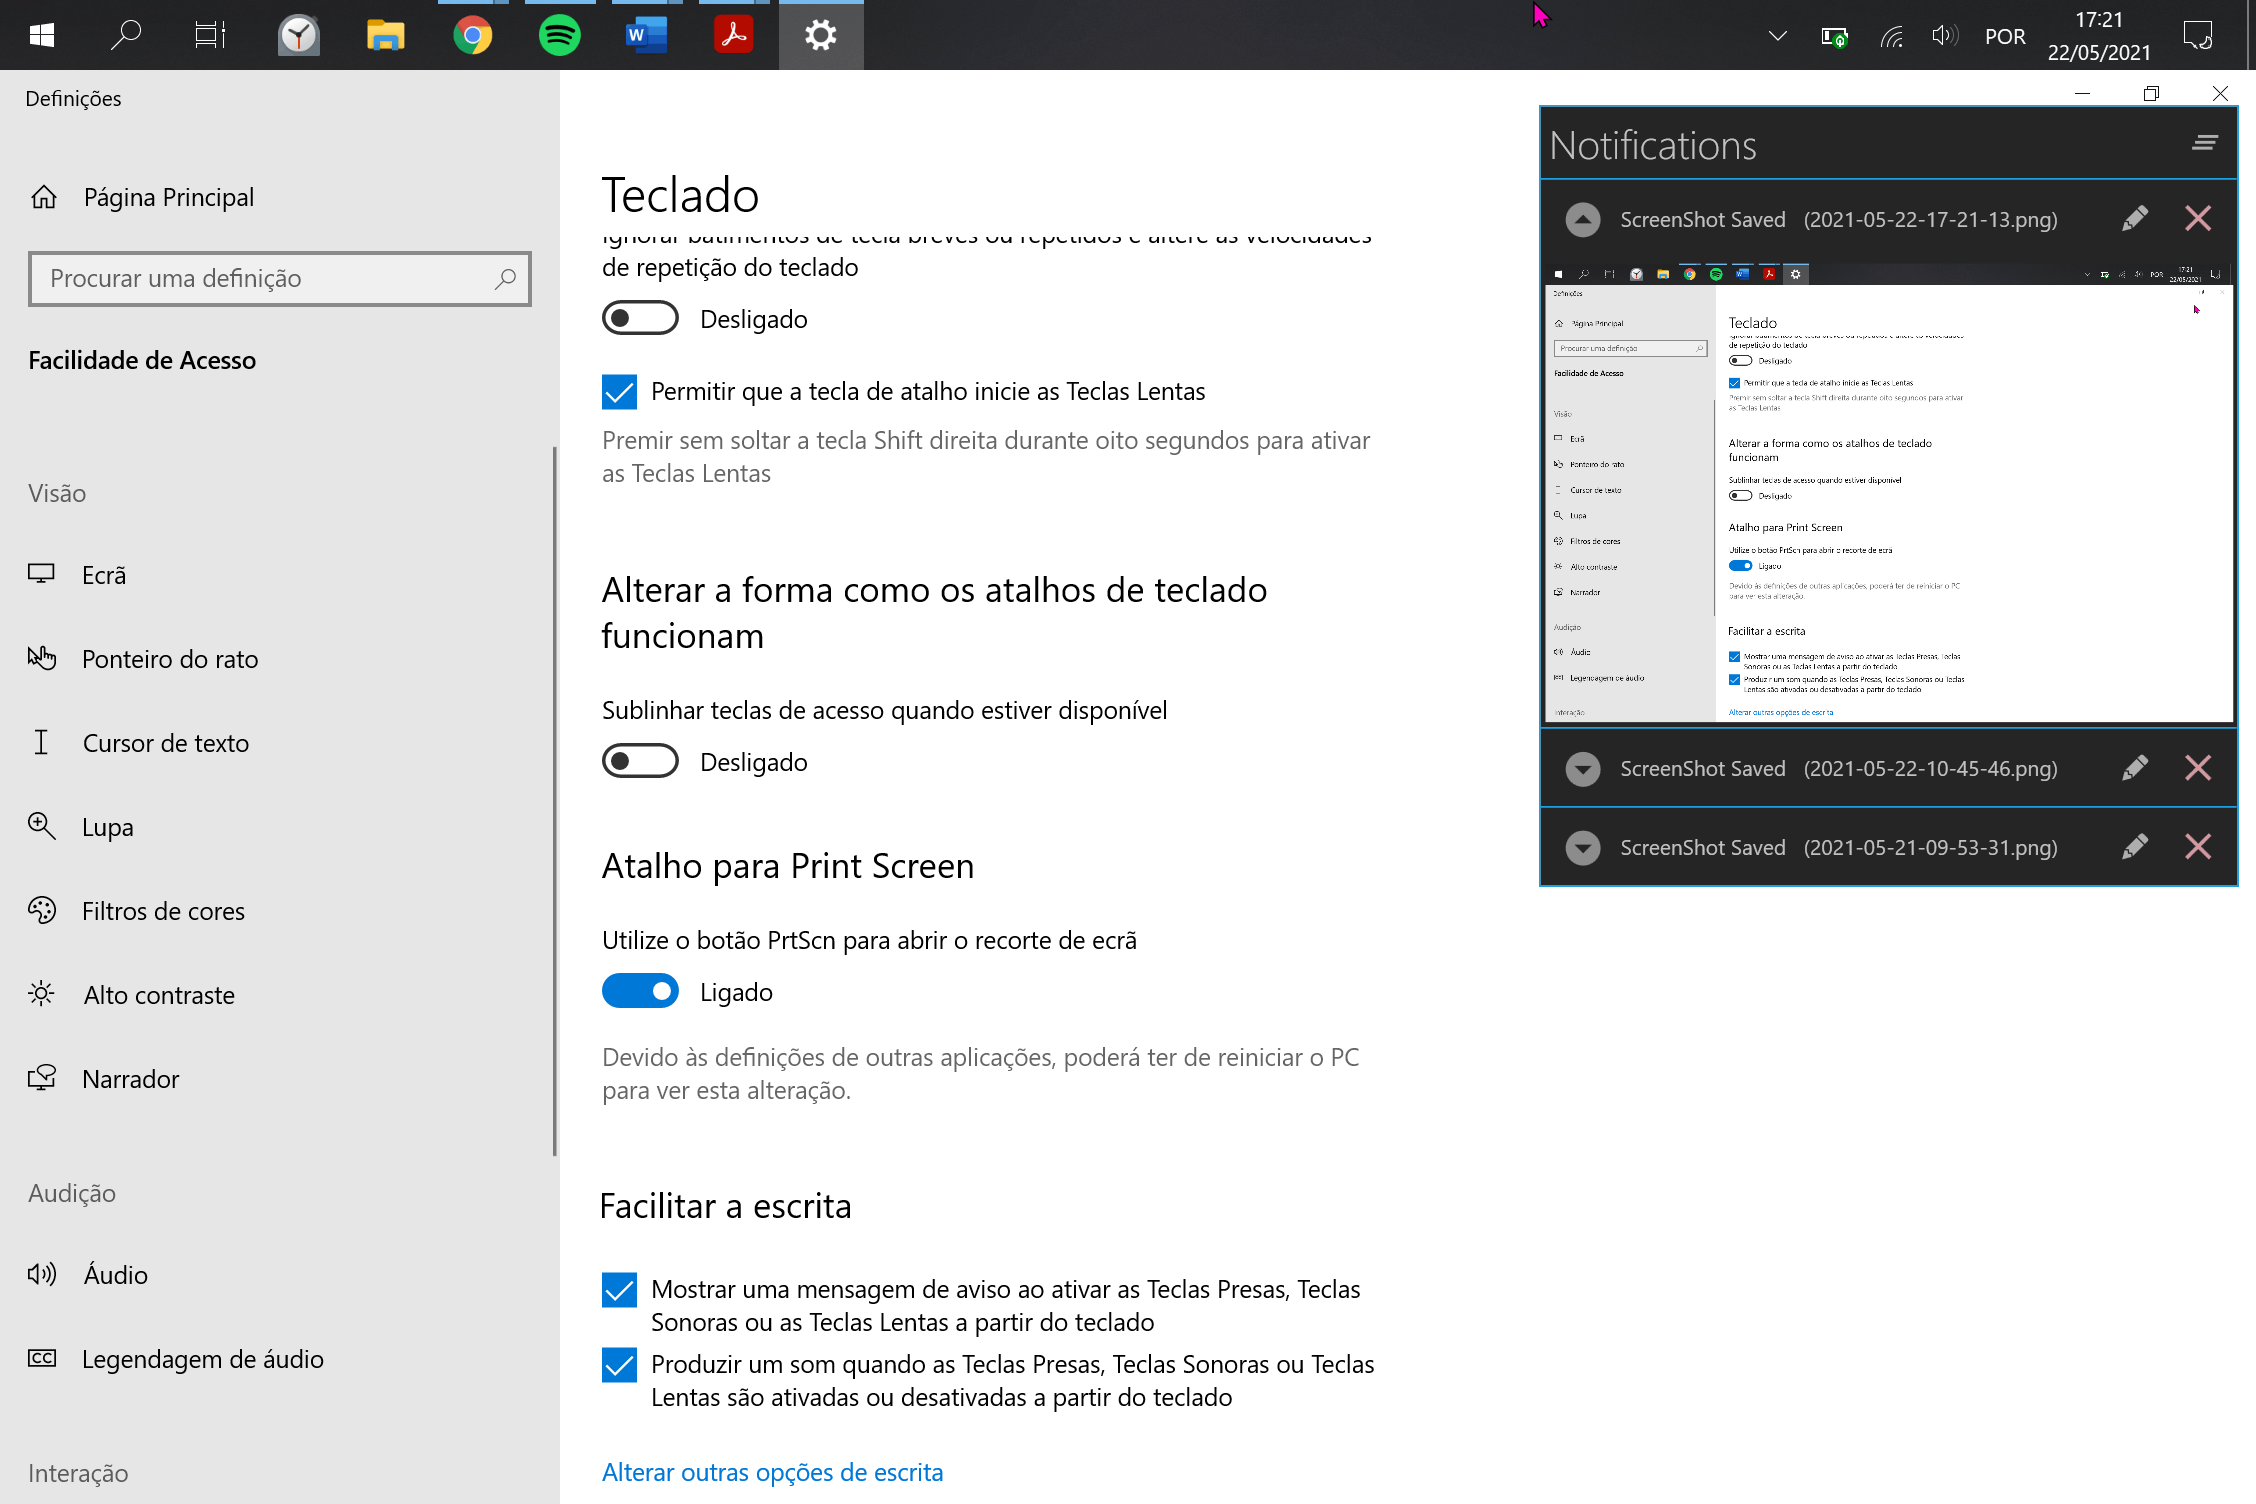
Task: Expand the 09-53-31 screenshot notification
Action: [x=1582, y=847]
